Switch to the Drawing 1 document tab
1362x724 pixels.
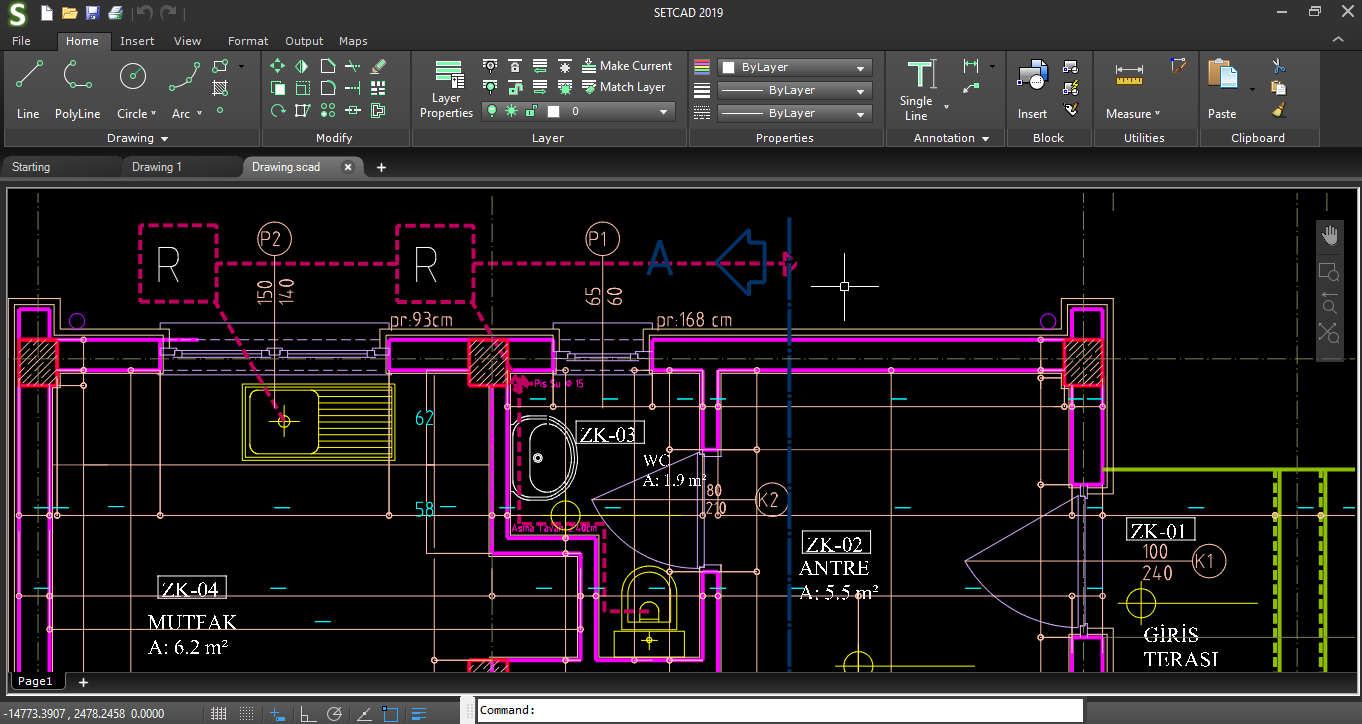coord(157,167)
